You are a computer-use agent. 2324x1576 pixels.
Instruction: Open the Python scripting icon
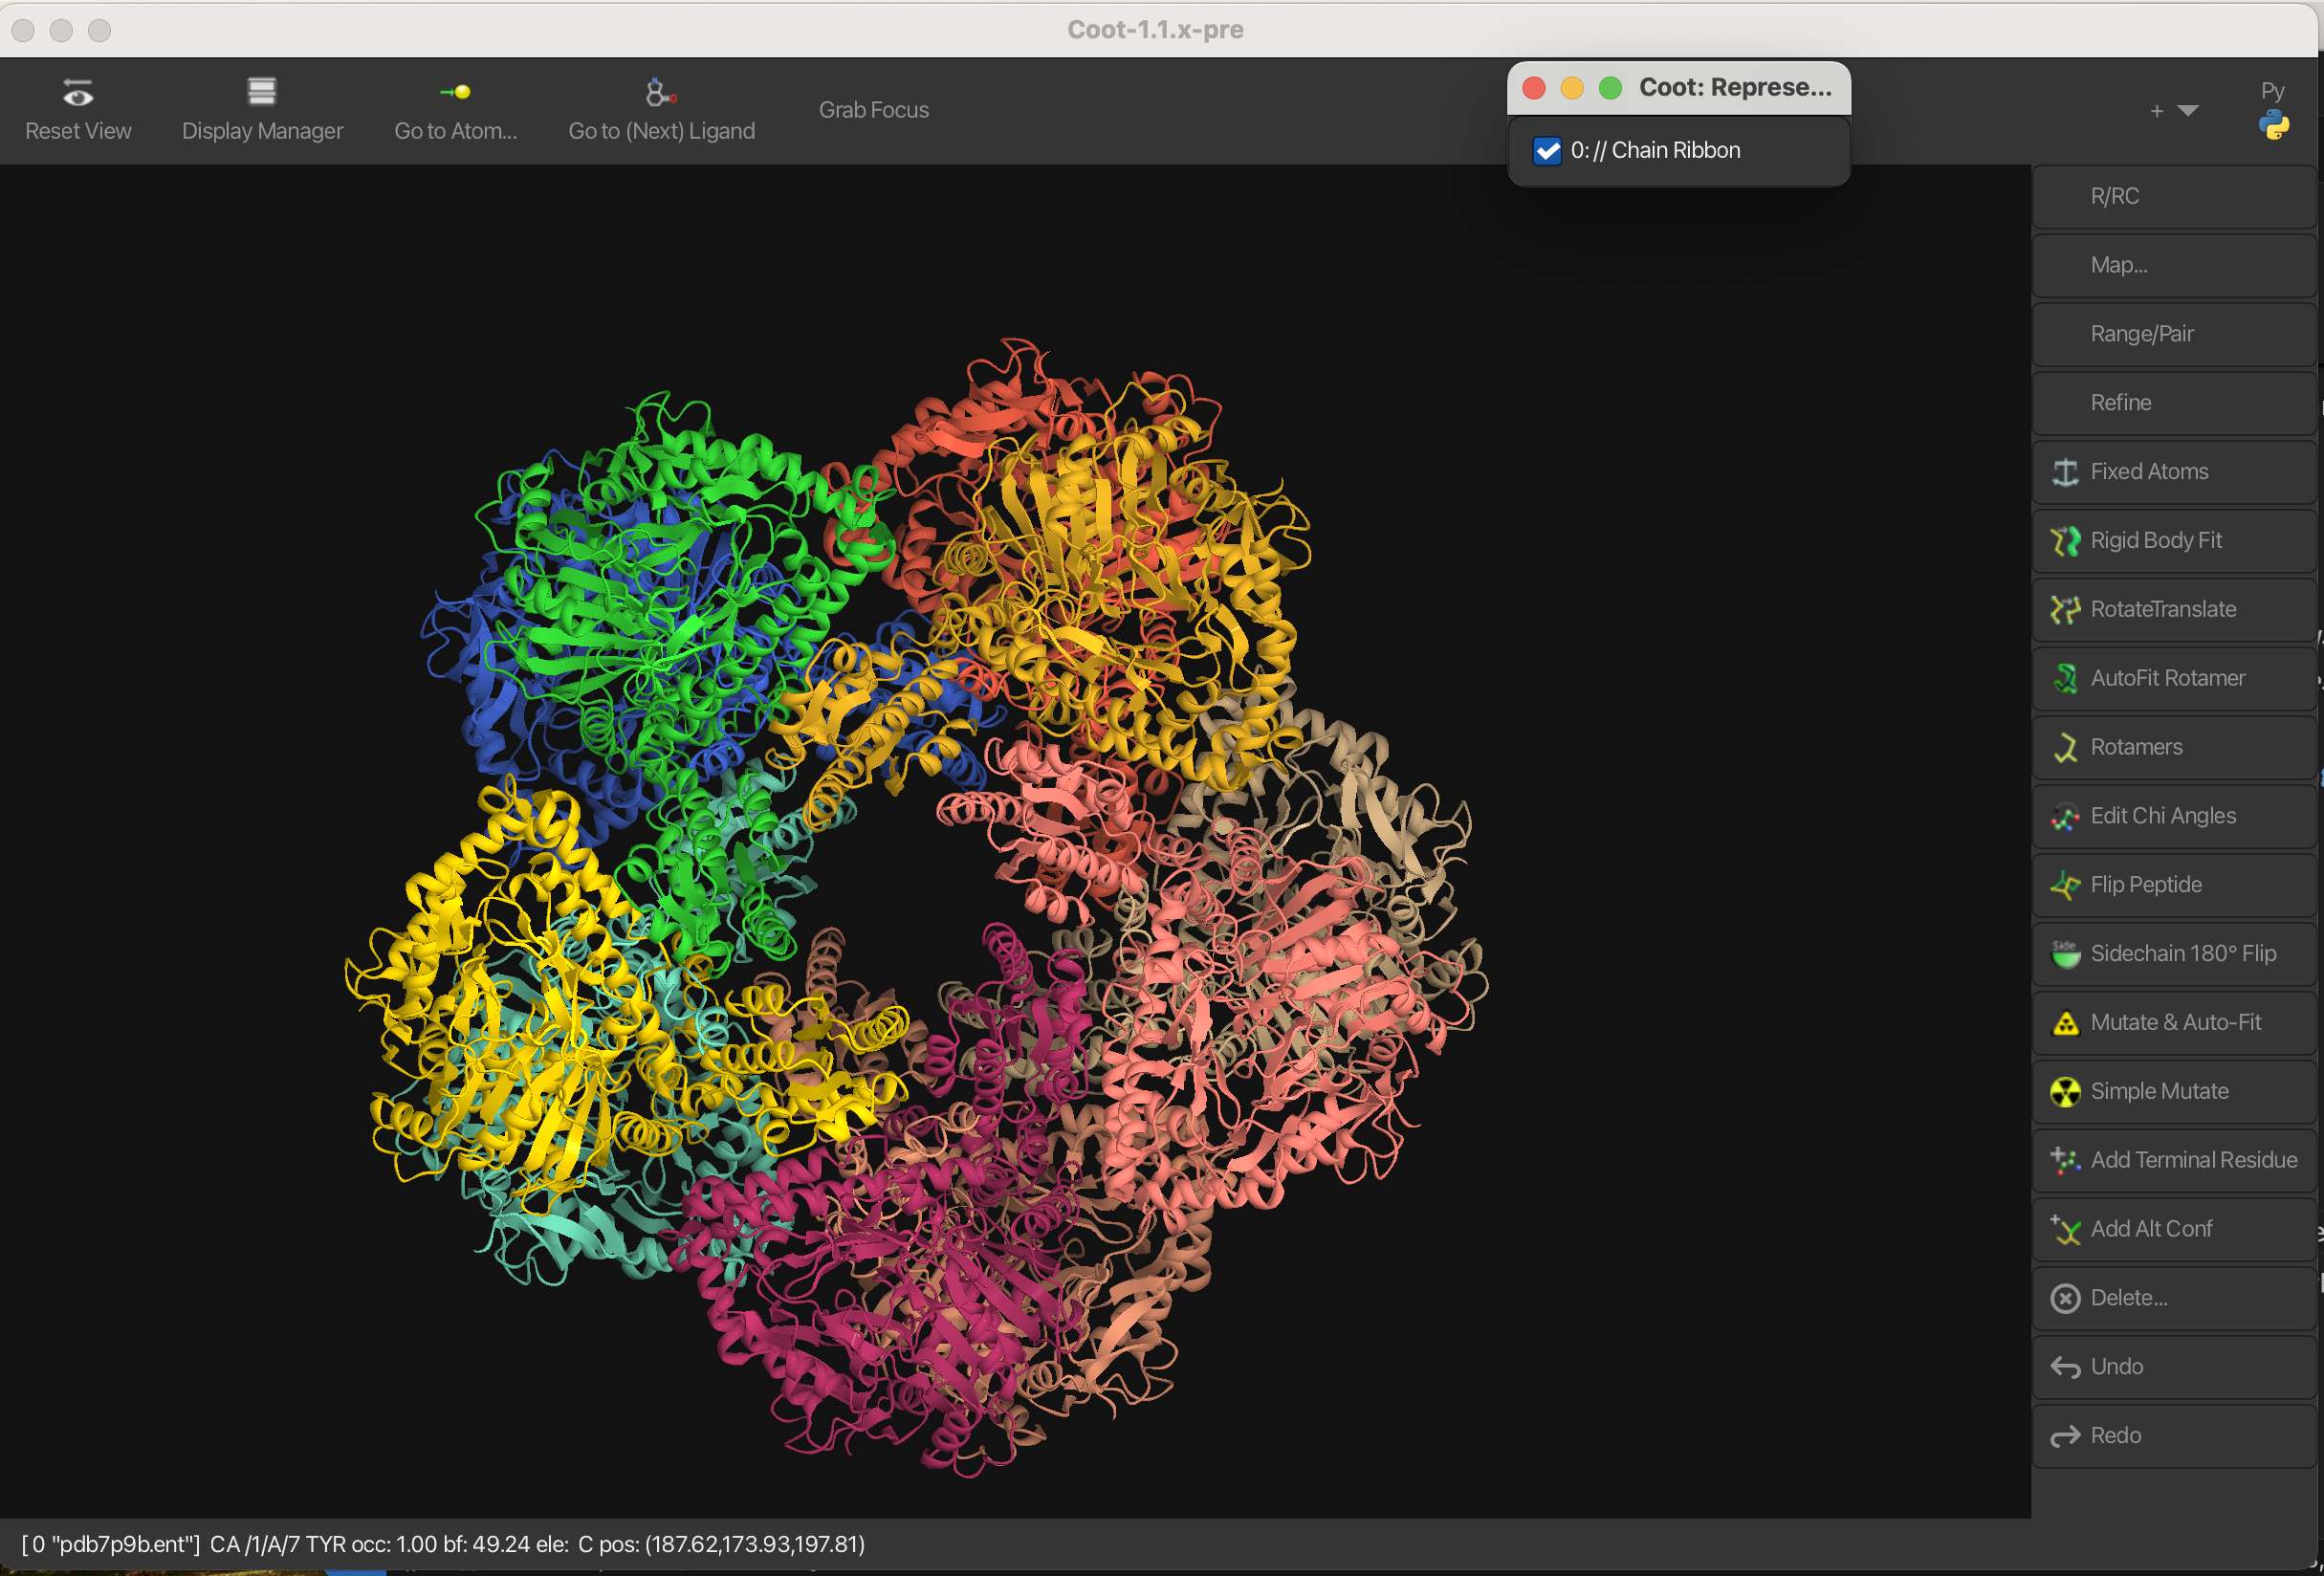click(2273, 125)
